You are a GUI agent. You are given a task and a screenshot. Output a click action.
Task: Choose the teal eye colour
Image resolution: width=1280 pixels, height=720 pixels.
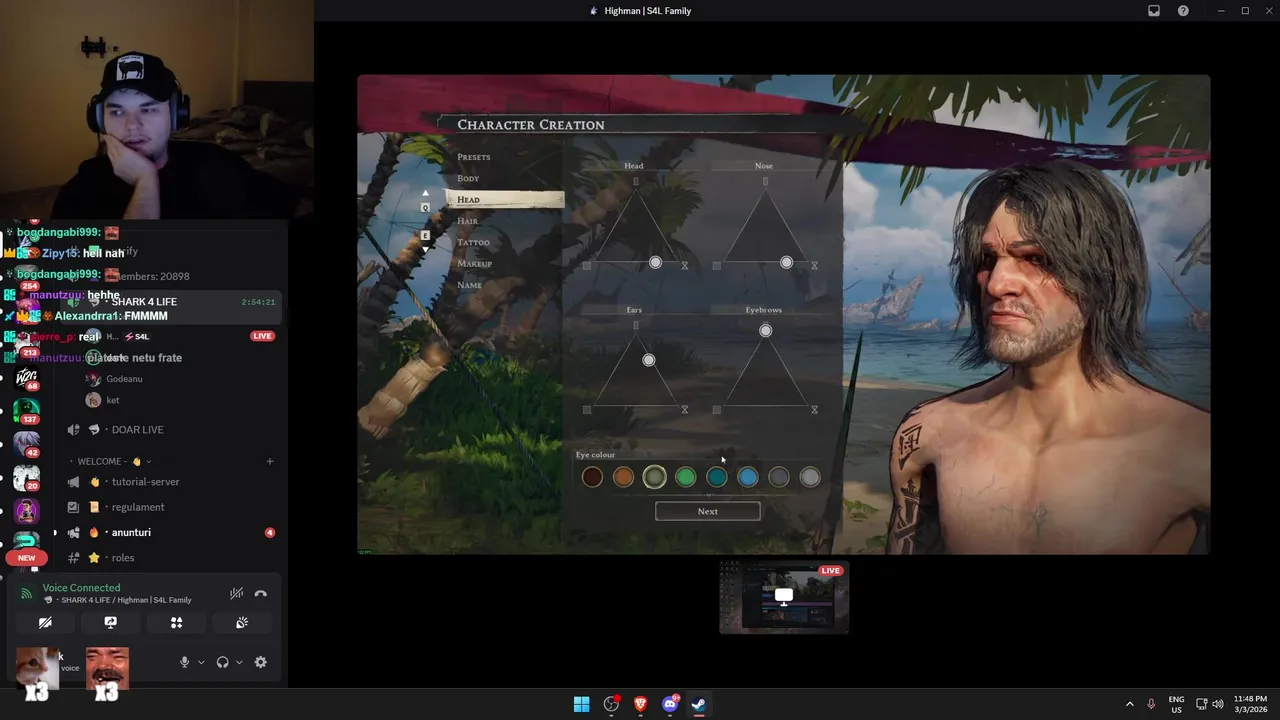coord(717,478)
